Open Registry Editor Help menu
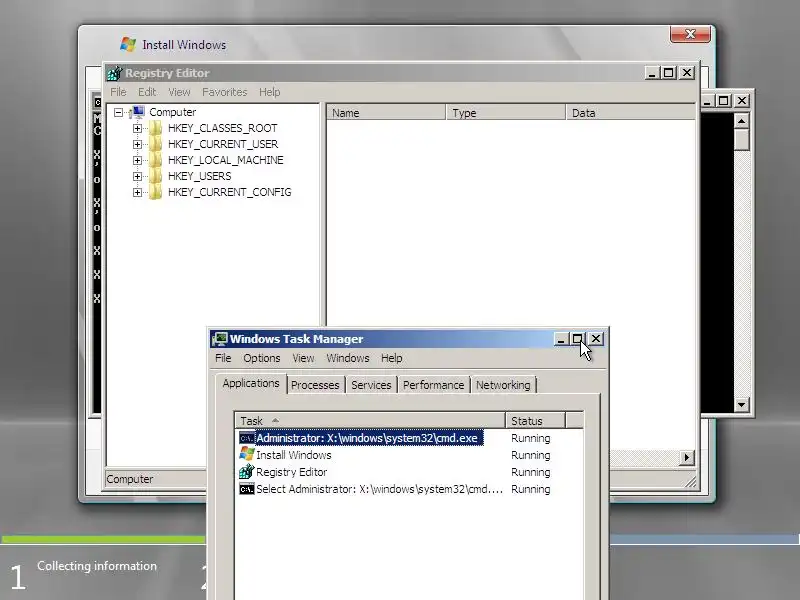The image size is (800, 600). (269, 92)
